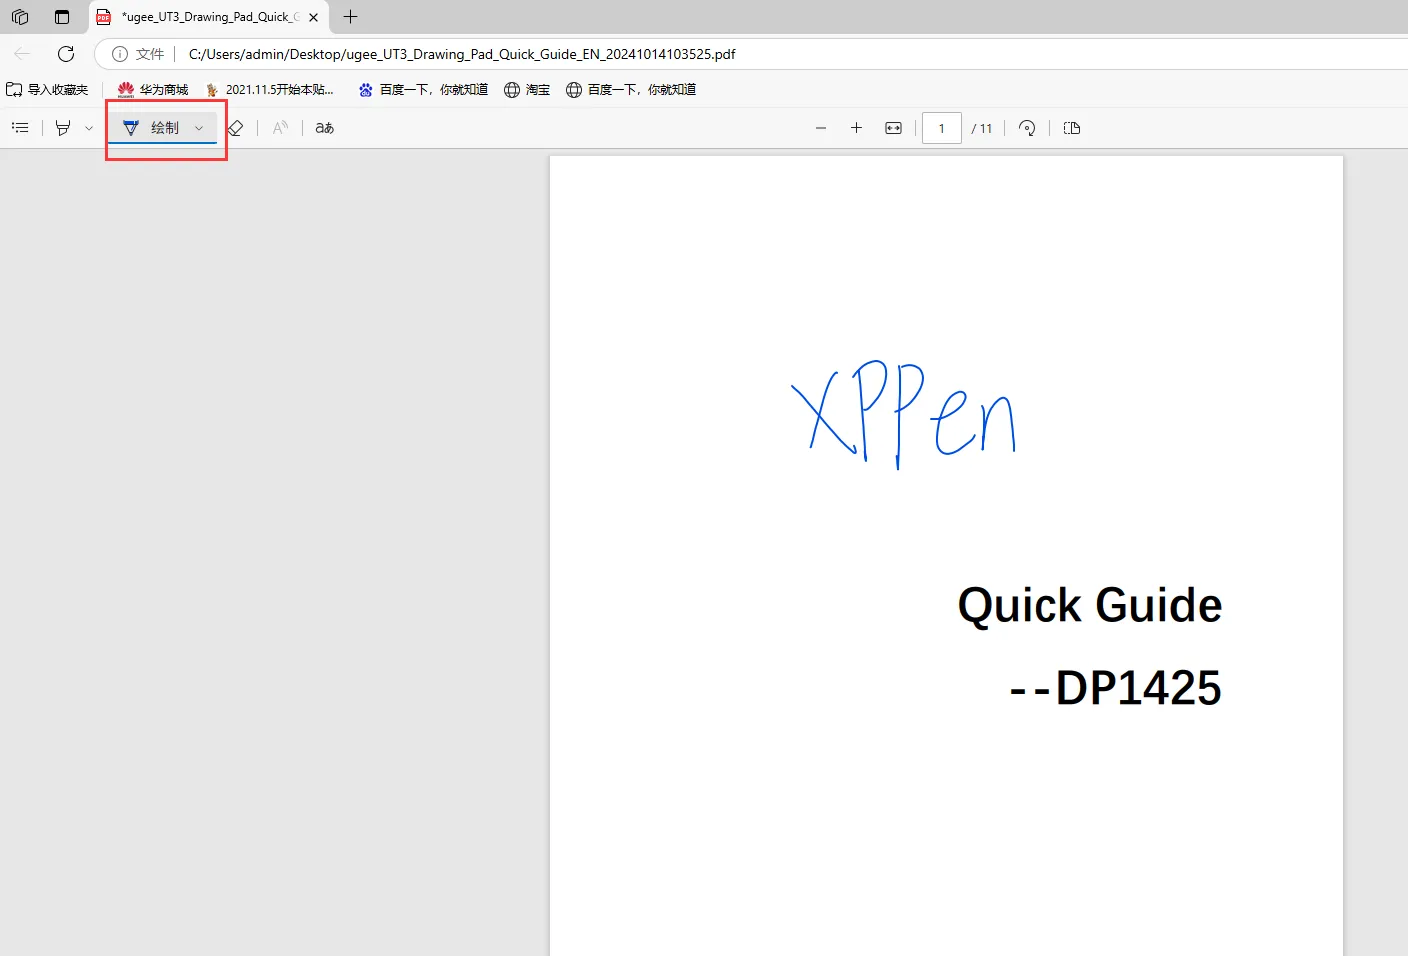Open the 2021.11.5开始本贴 bookmark
The image size is (1408, 956).
(x=269, y=90)
